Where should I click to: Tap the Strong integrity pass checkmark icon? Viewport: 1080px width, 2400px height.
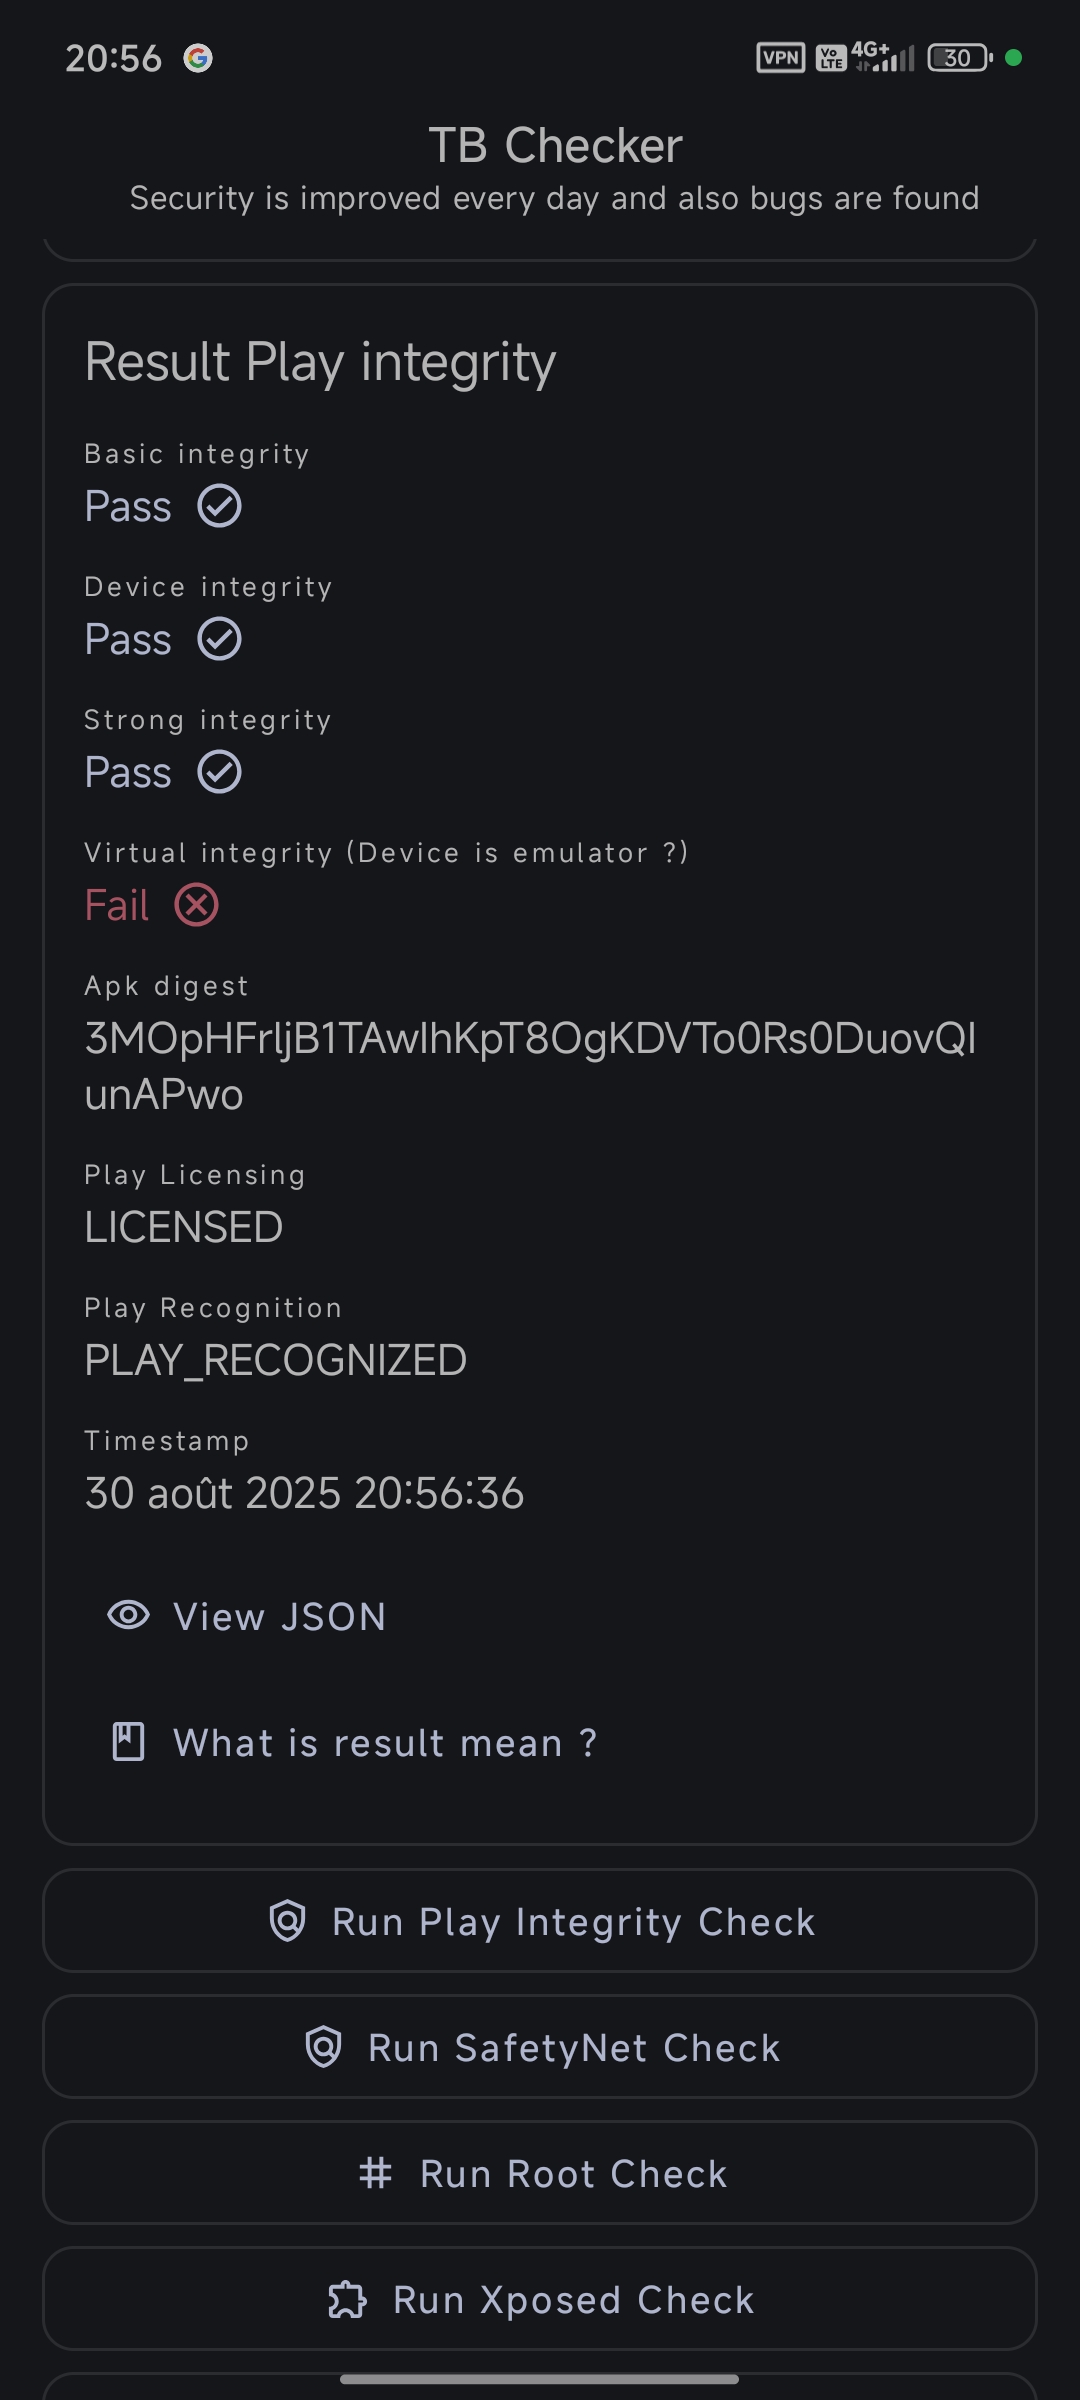point(219,772)
